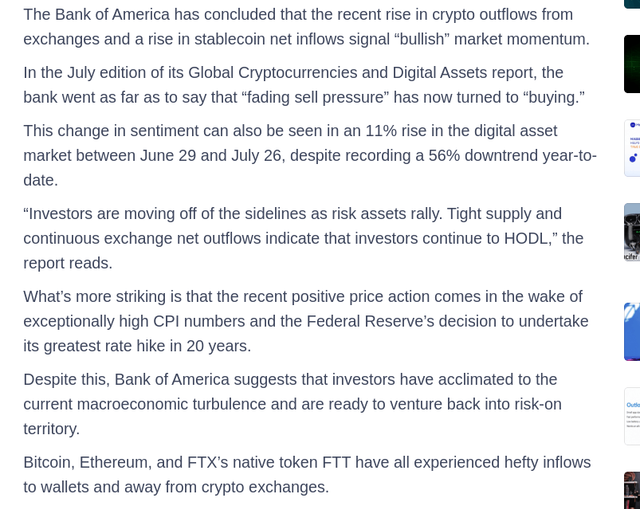
Task: Open the dark red thumbnail at bottom
Action: [x=632, y=490]
